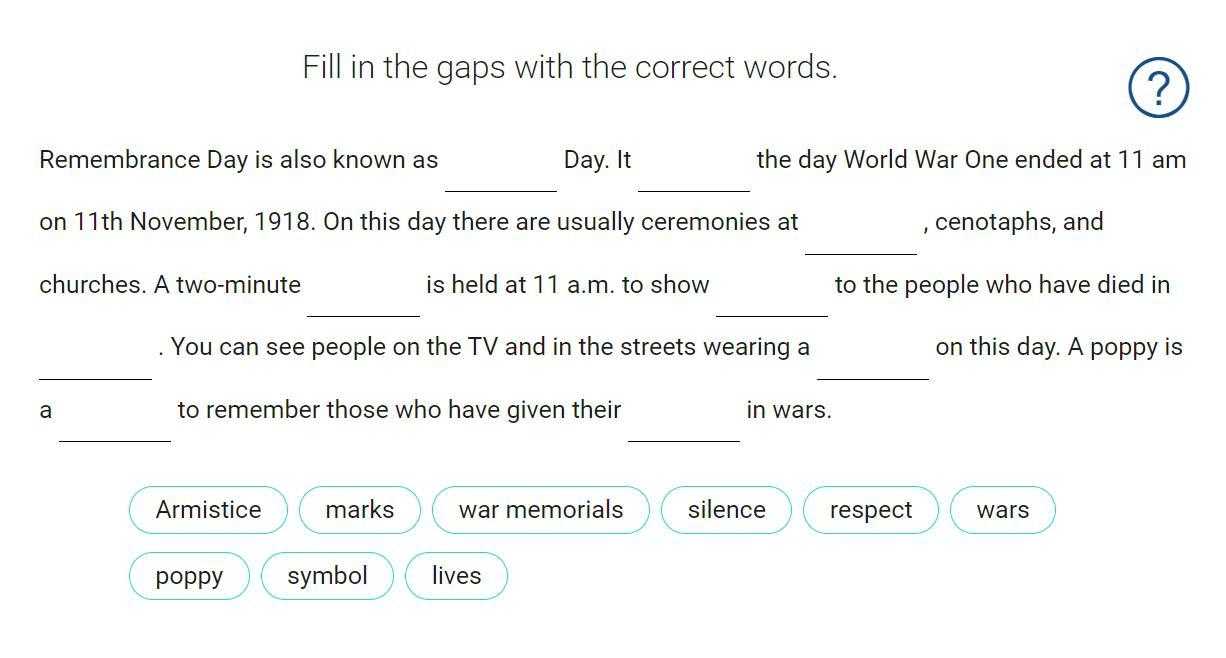Click the 'lives' word chip
The height and width of the screenshot is (658, 1226).
click(456, 576)
